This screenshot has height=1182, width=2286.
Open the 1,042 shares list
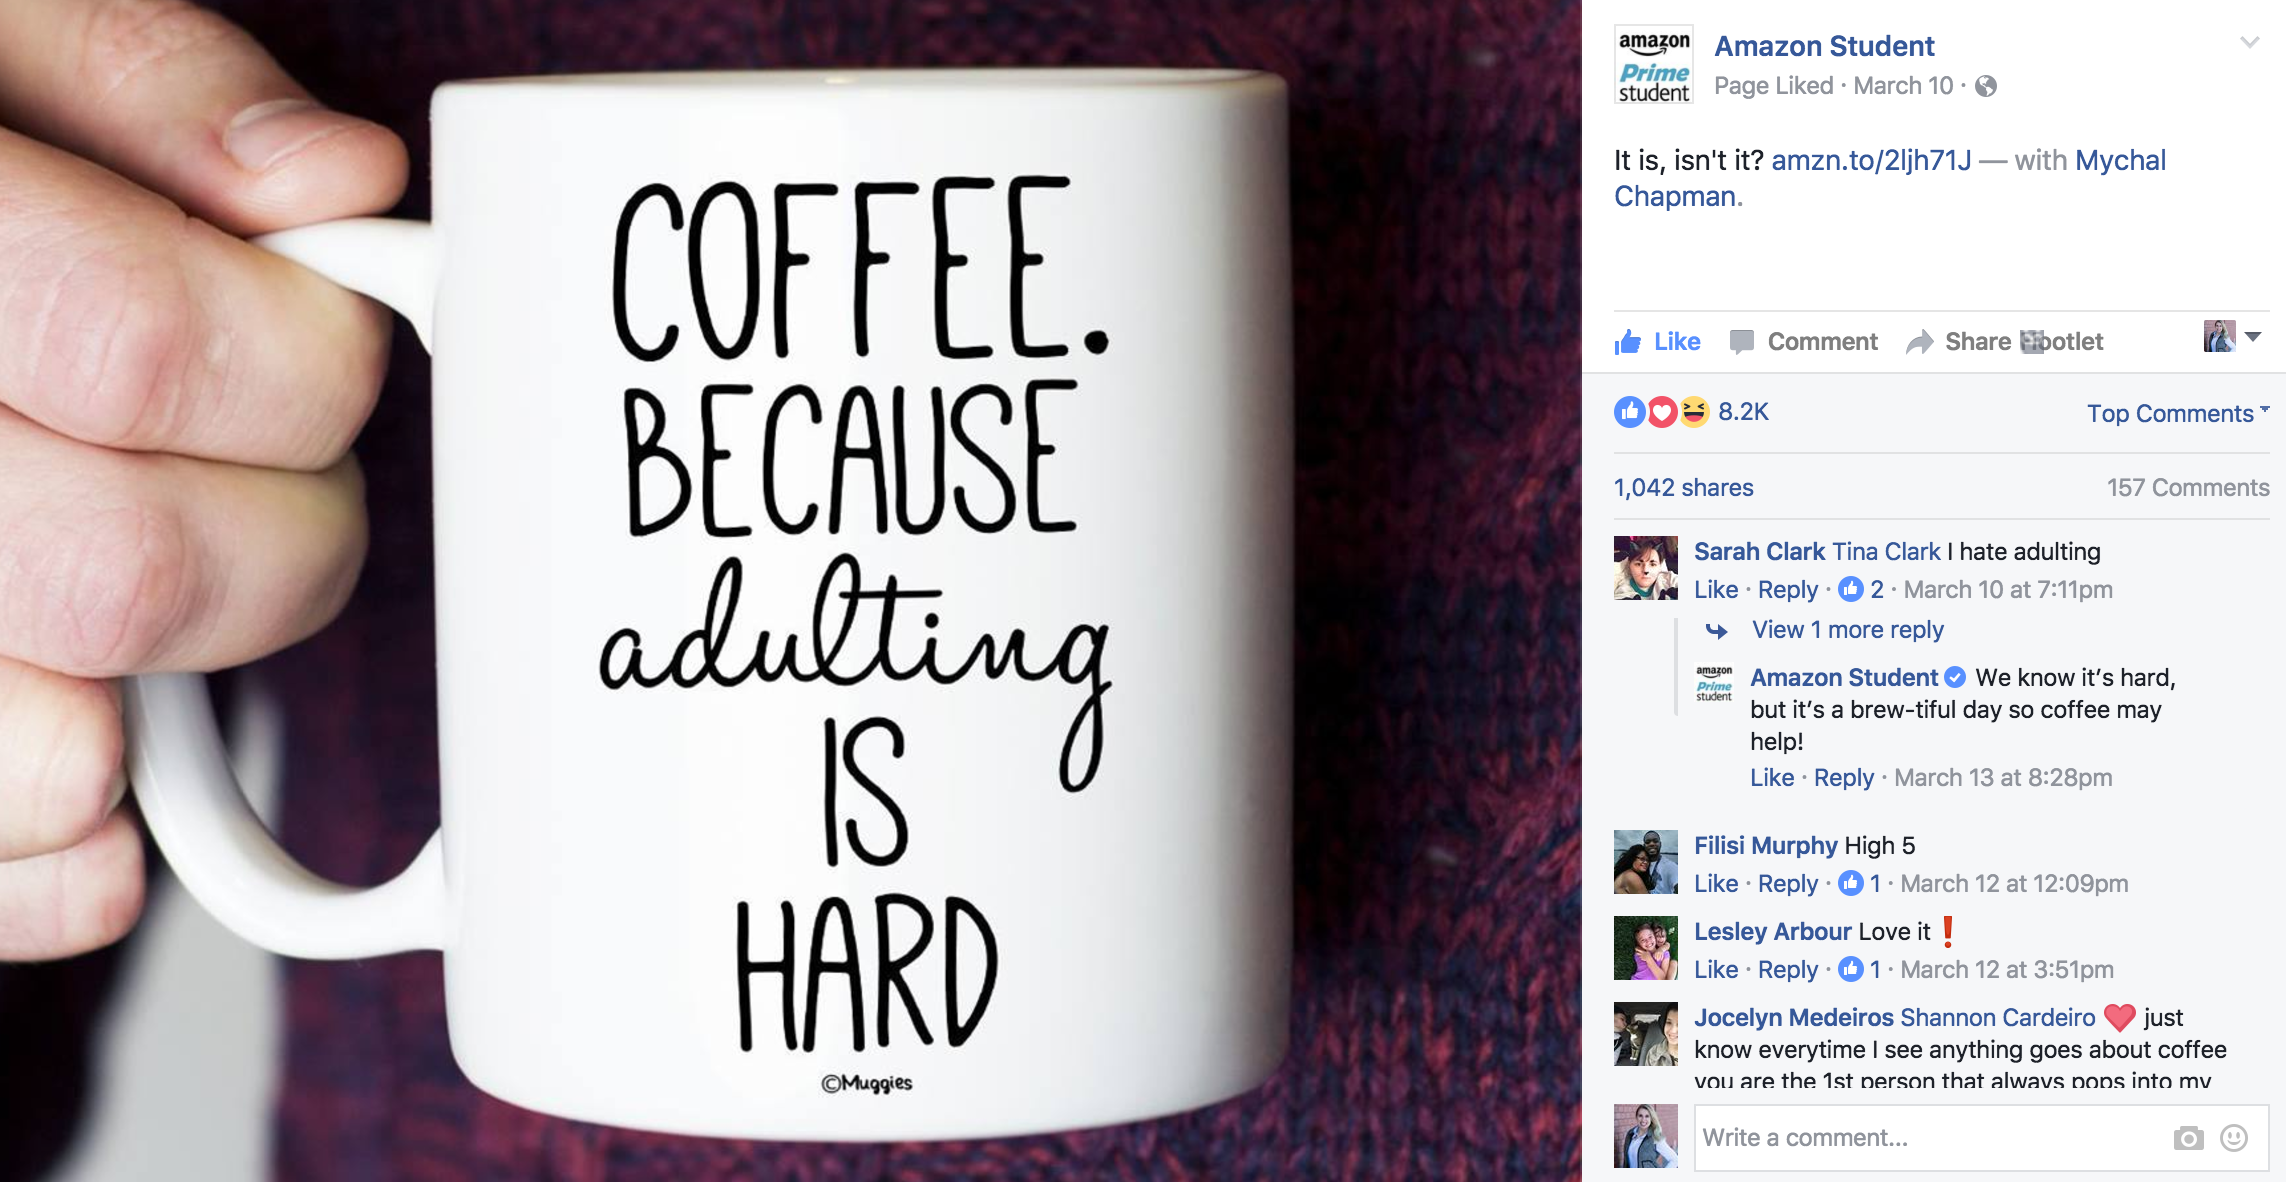point(1684,488)
